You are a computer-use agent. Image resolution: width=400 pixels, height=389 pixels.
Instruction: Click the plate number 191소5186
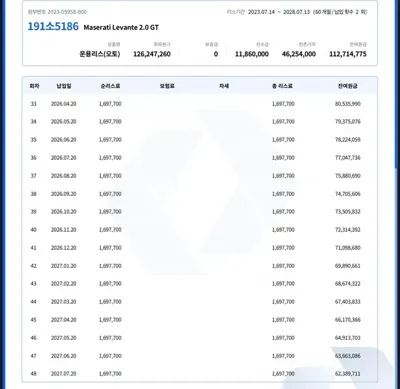(53, 26)
